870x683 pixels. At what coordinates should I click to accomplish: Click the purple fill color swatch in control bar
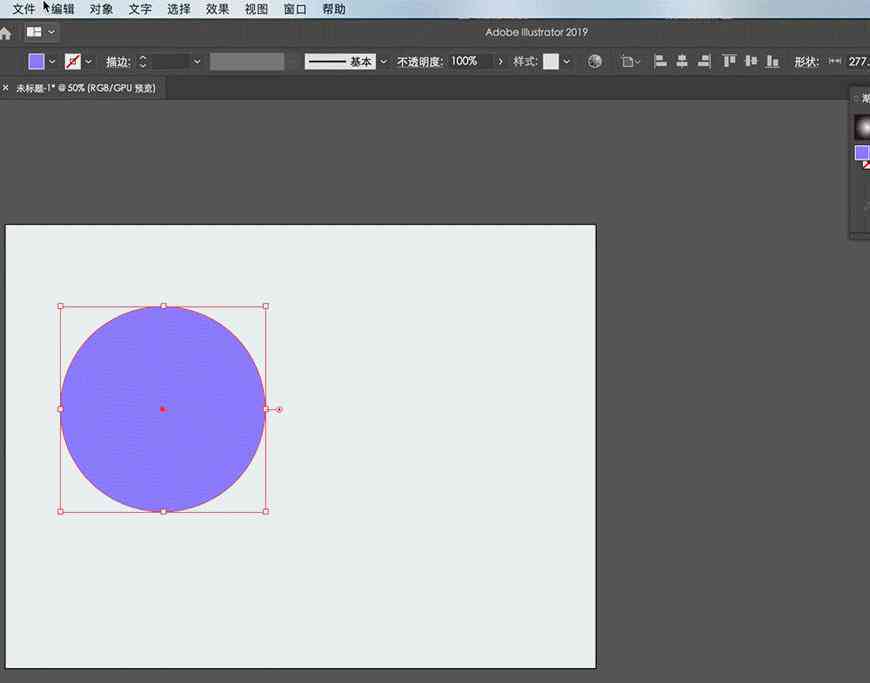pyautogui.click(x=37, y=61)
